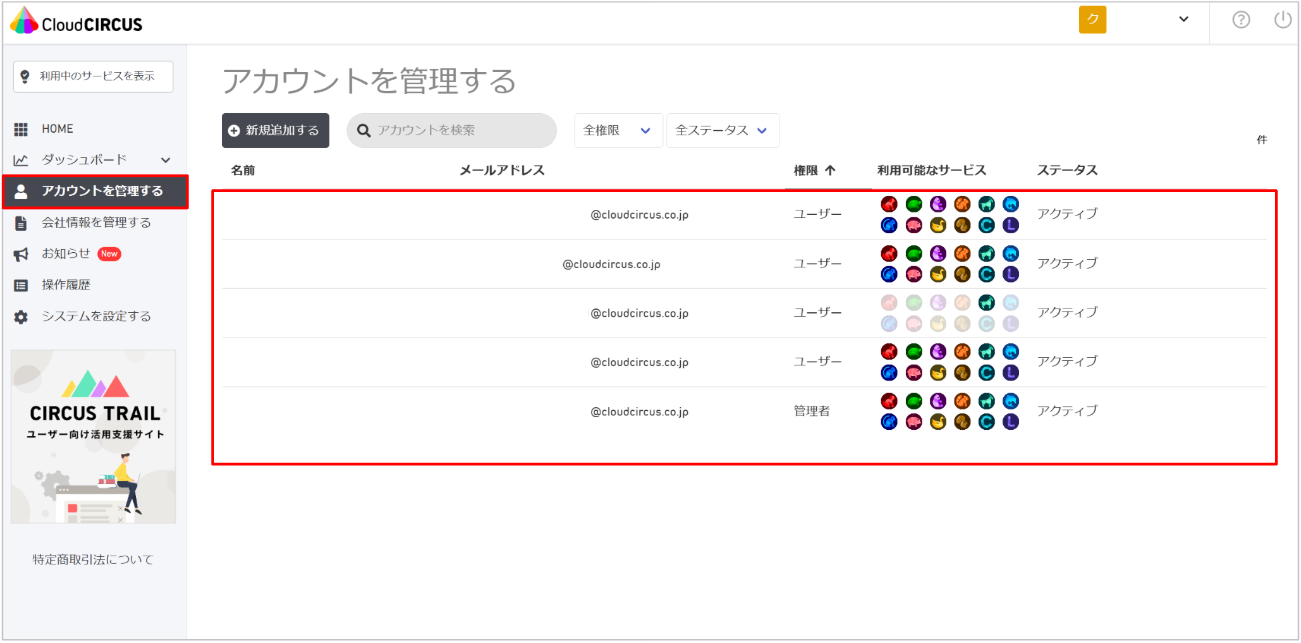Open help via the question mark icon
This screenshot has height=643, width=1301.
click(1241, 20)
